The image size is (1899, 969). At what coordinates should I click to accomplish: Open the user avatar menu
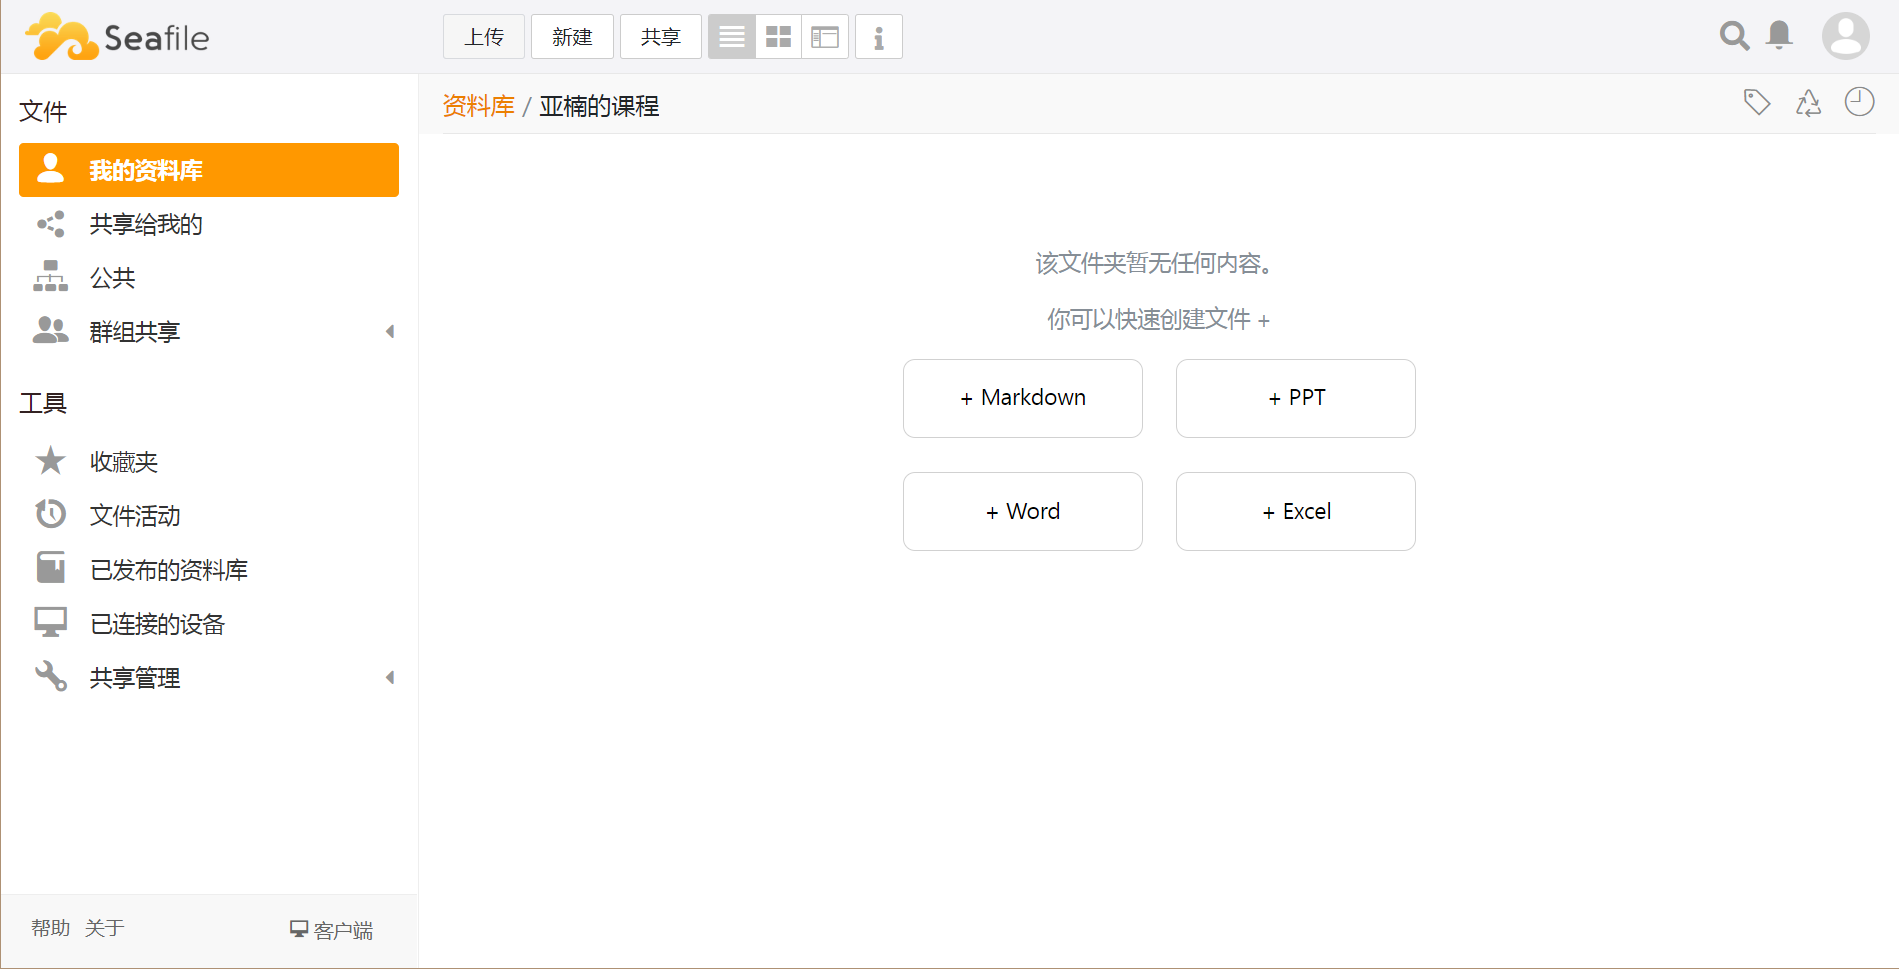(x=1845, y=36)
